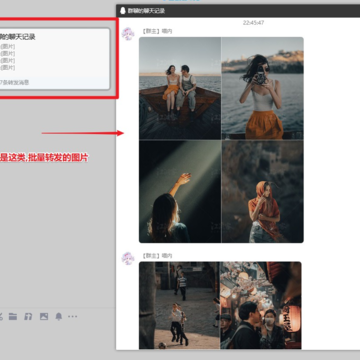Open the sender avatar above the street photos

click(x=128, y=258)
